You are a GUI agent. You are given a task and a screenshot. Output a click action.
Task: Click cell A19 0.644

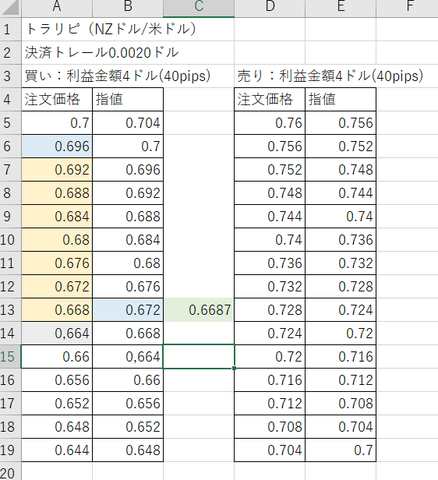point(57,450)
